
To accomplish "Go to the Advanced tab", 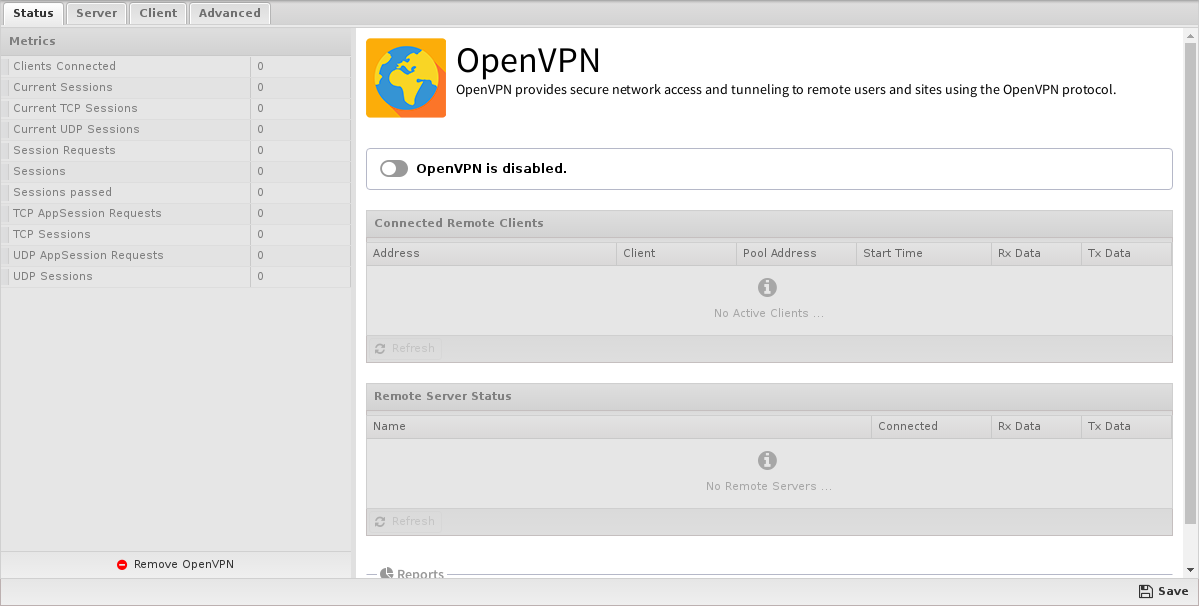I will point(229,13).
